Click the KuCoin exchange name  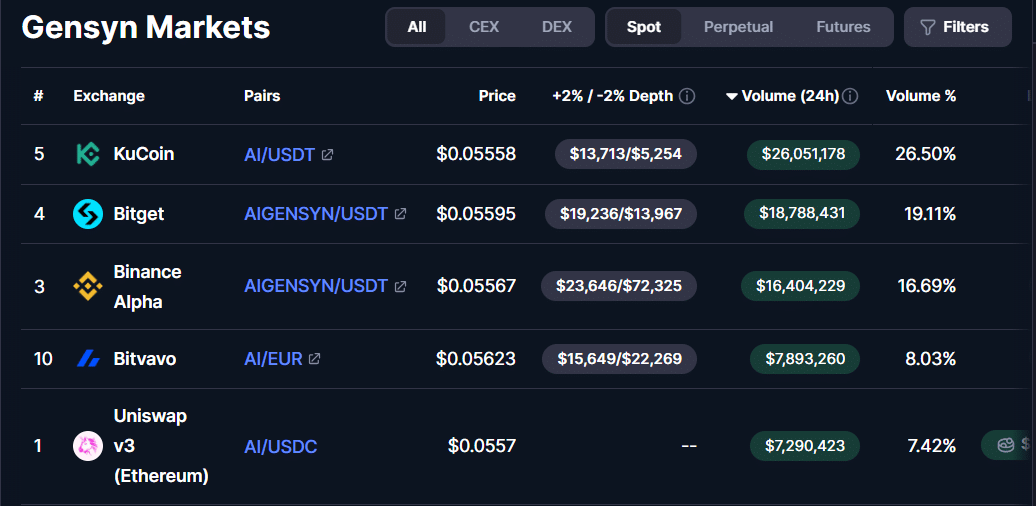pos(144,155)
